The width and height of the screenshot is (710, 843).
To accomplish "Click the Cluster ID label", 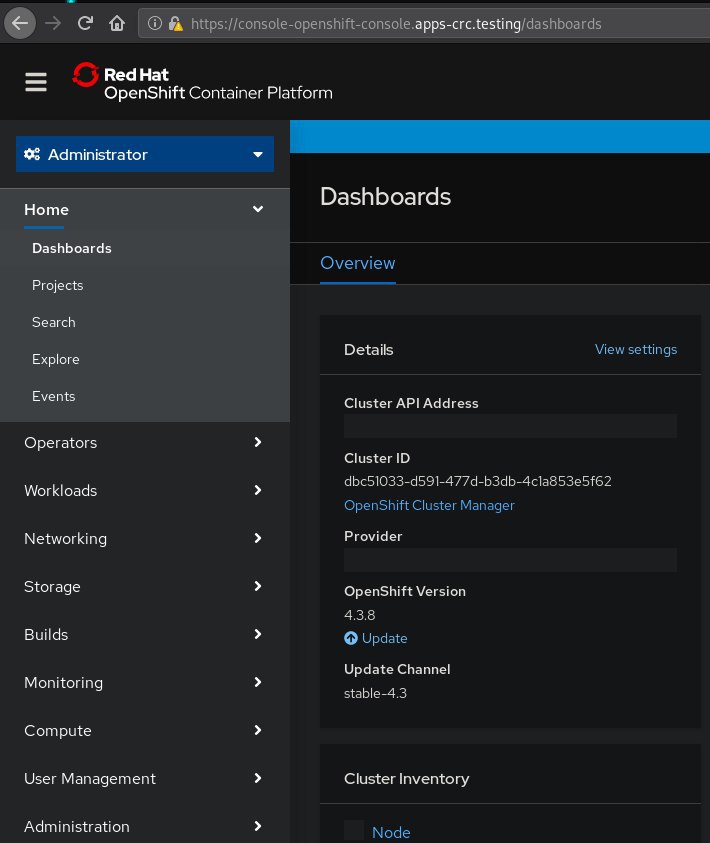I will (377, 458).
